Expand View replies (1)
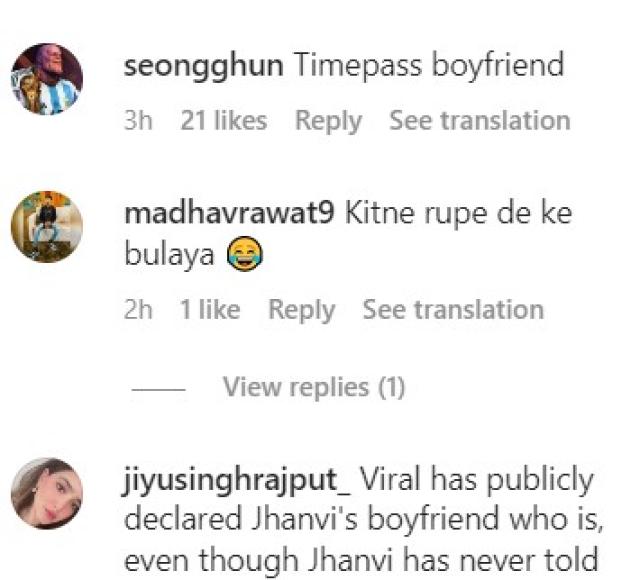The height and width of the screenshot is (580, 640). click(313, 387)
